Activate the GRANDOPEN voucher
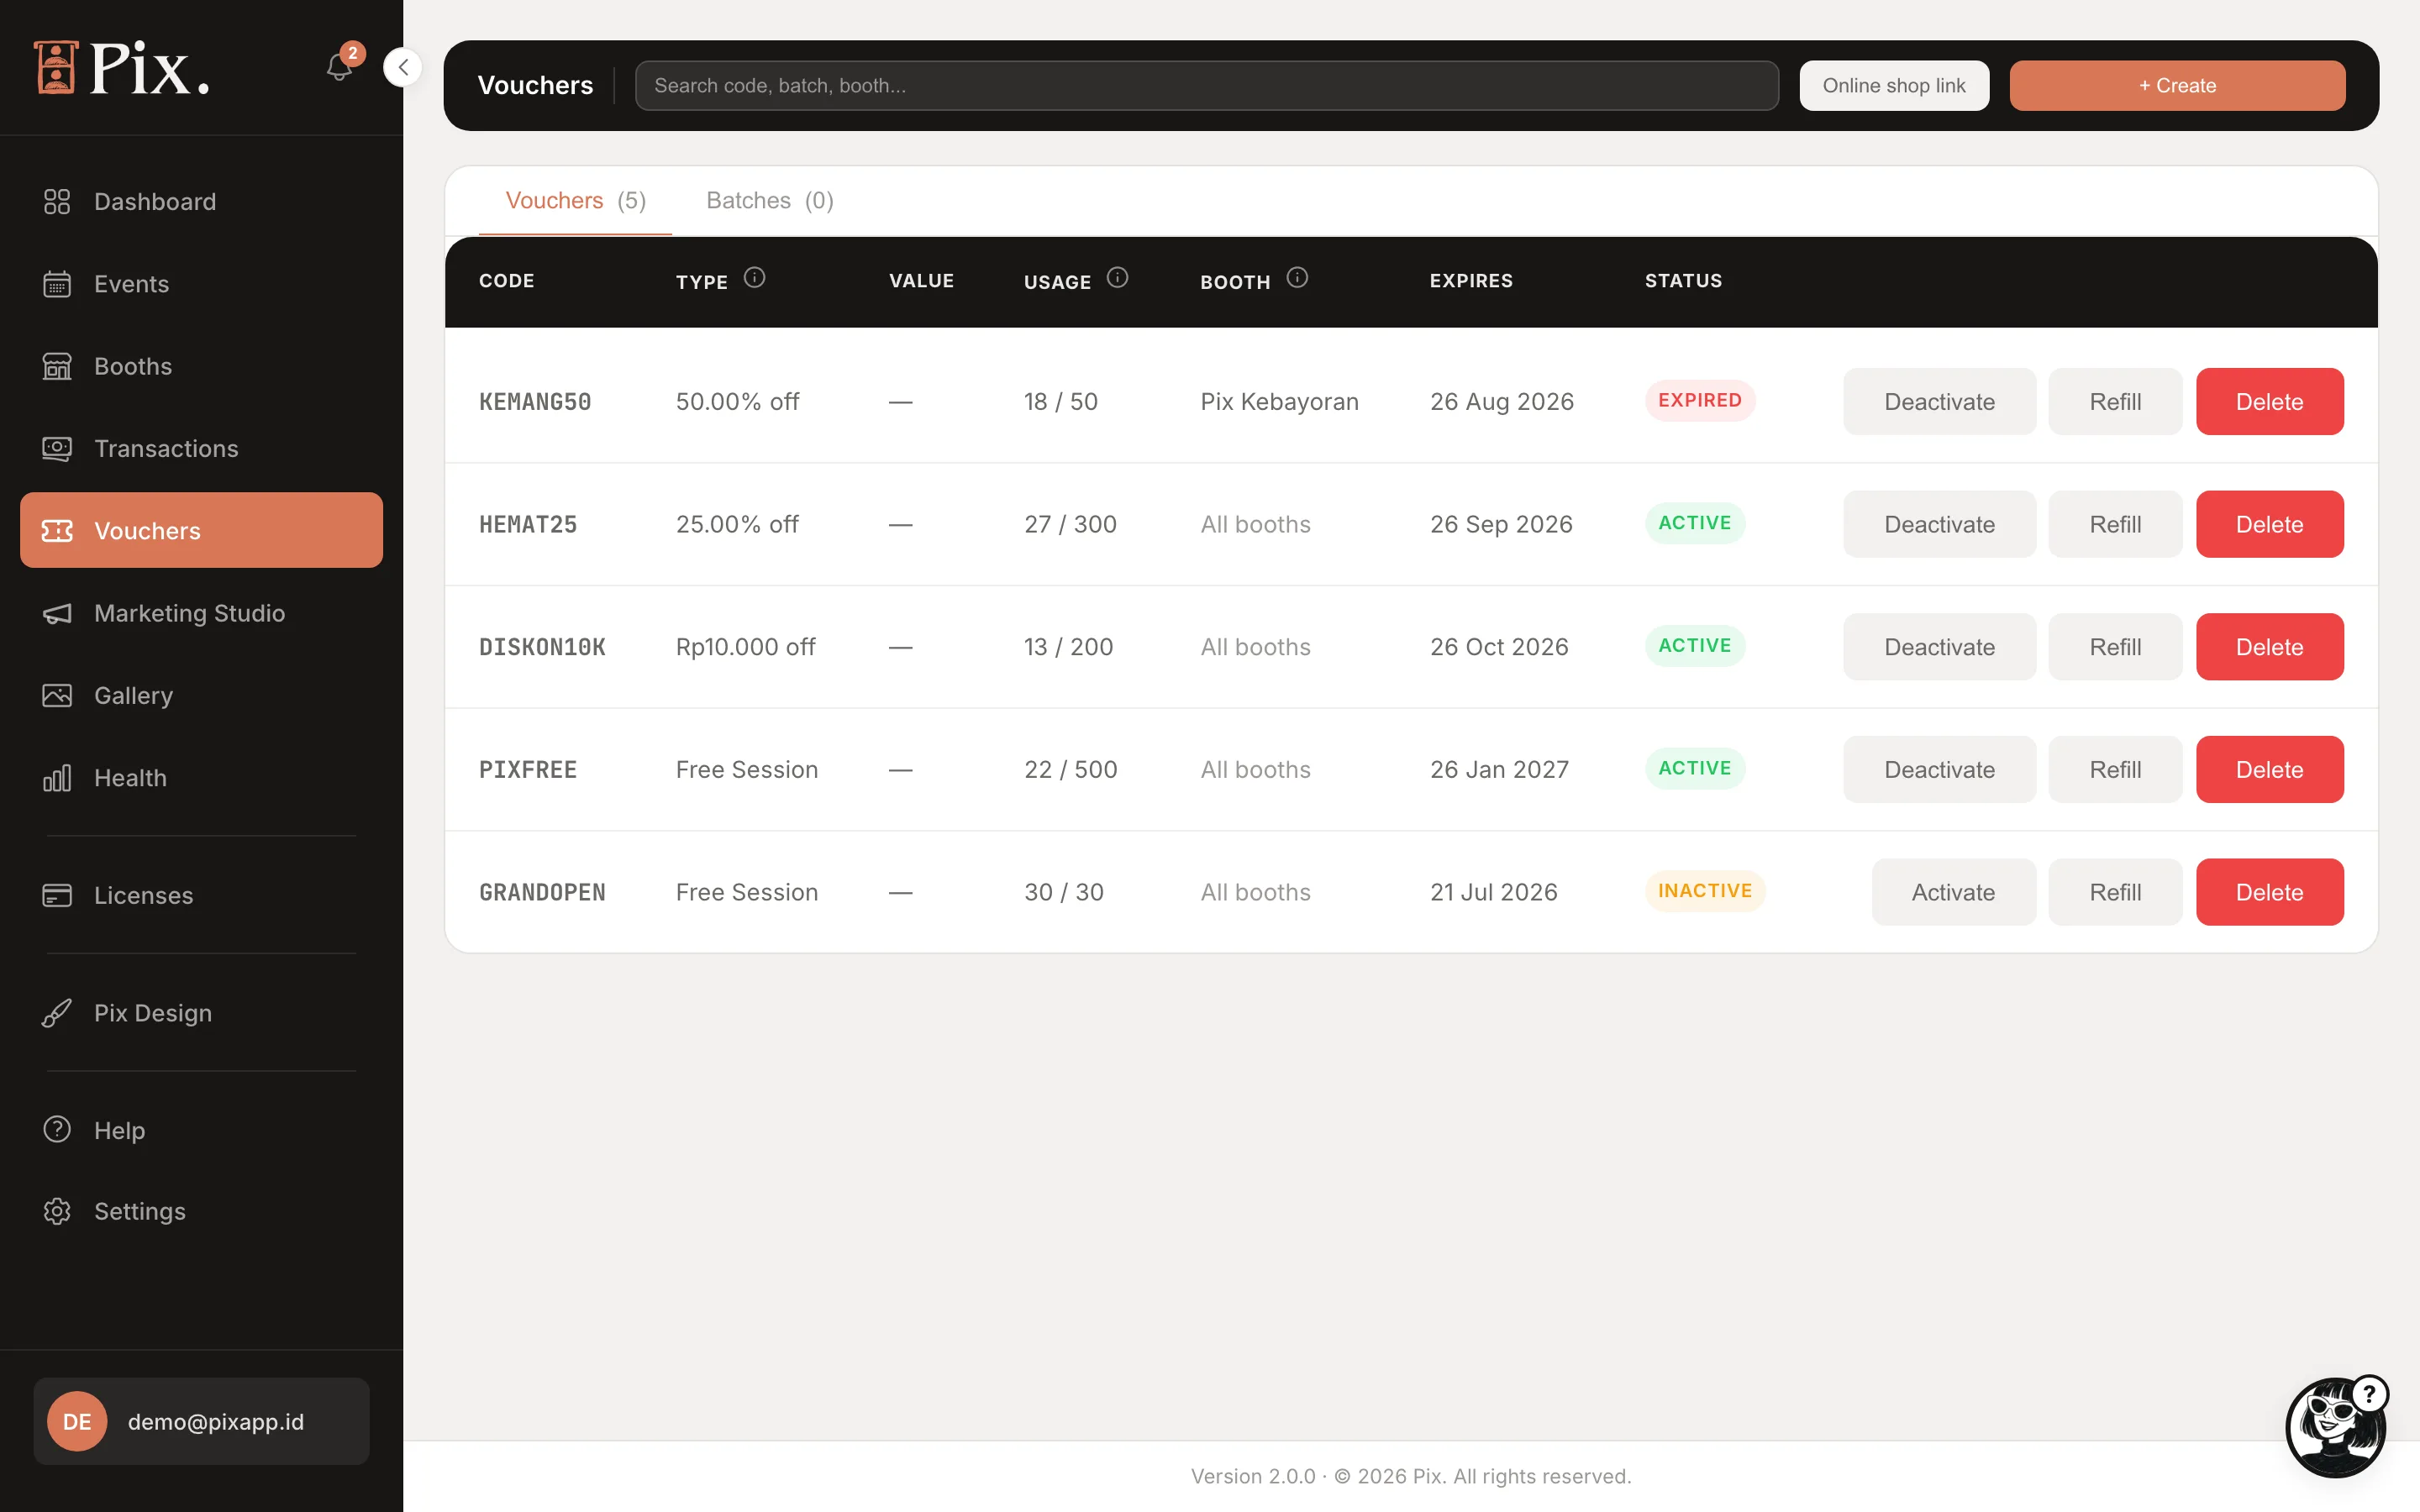 tap(1953, 892)
